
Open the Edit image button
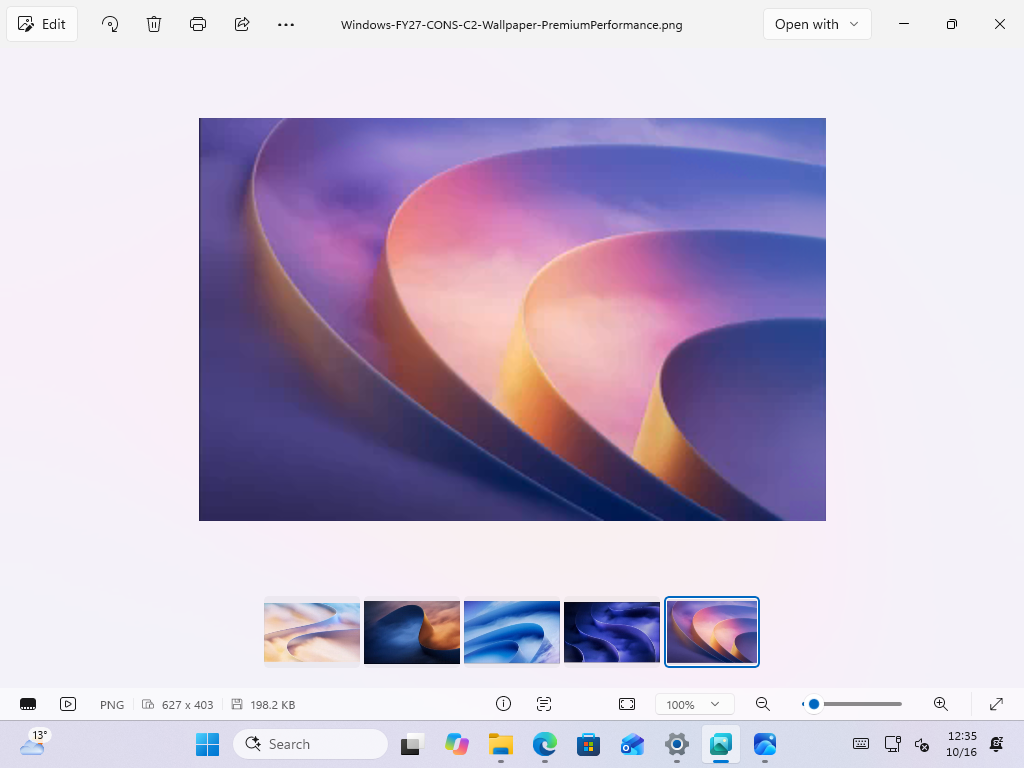pos(42,25)
